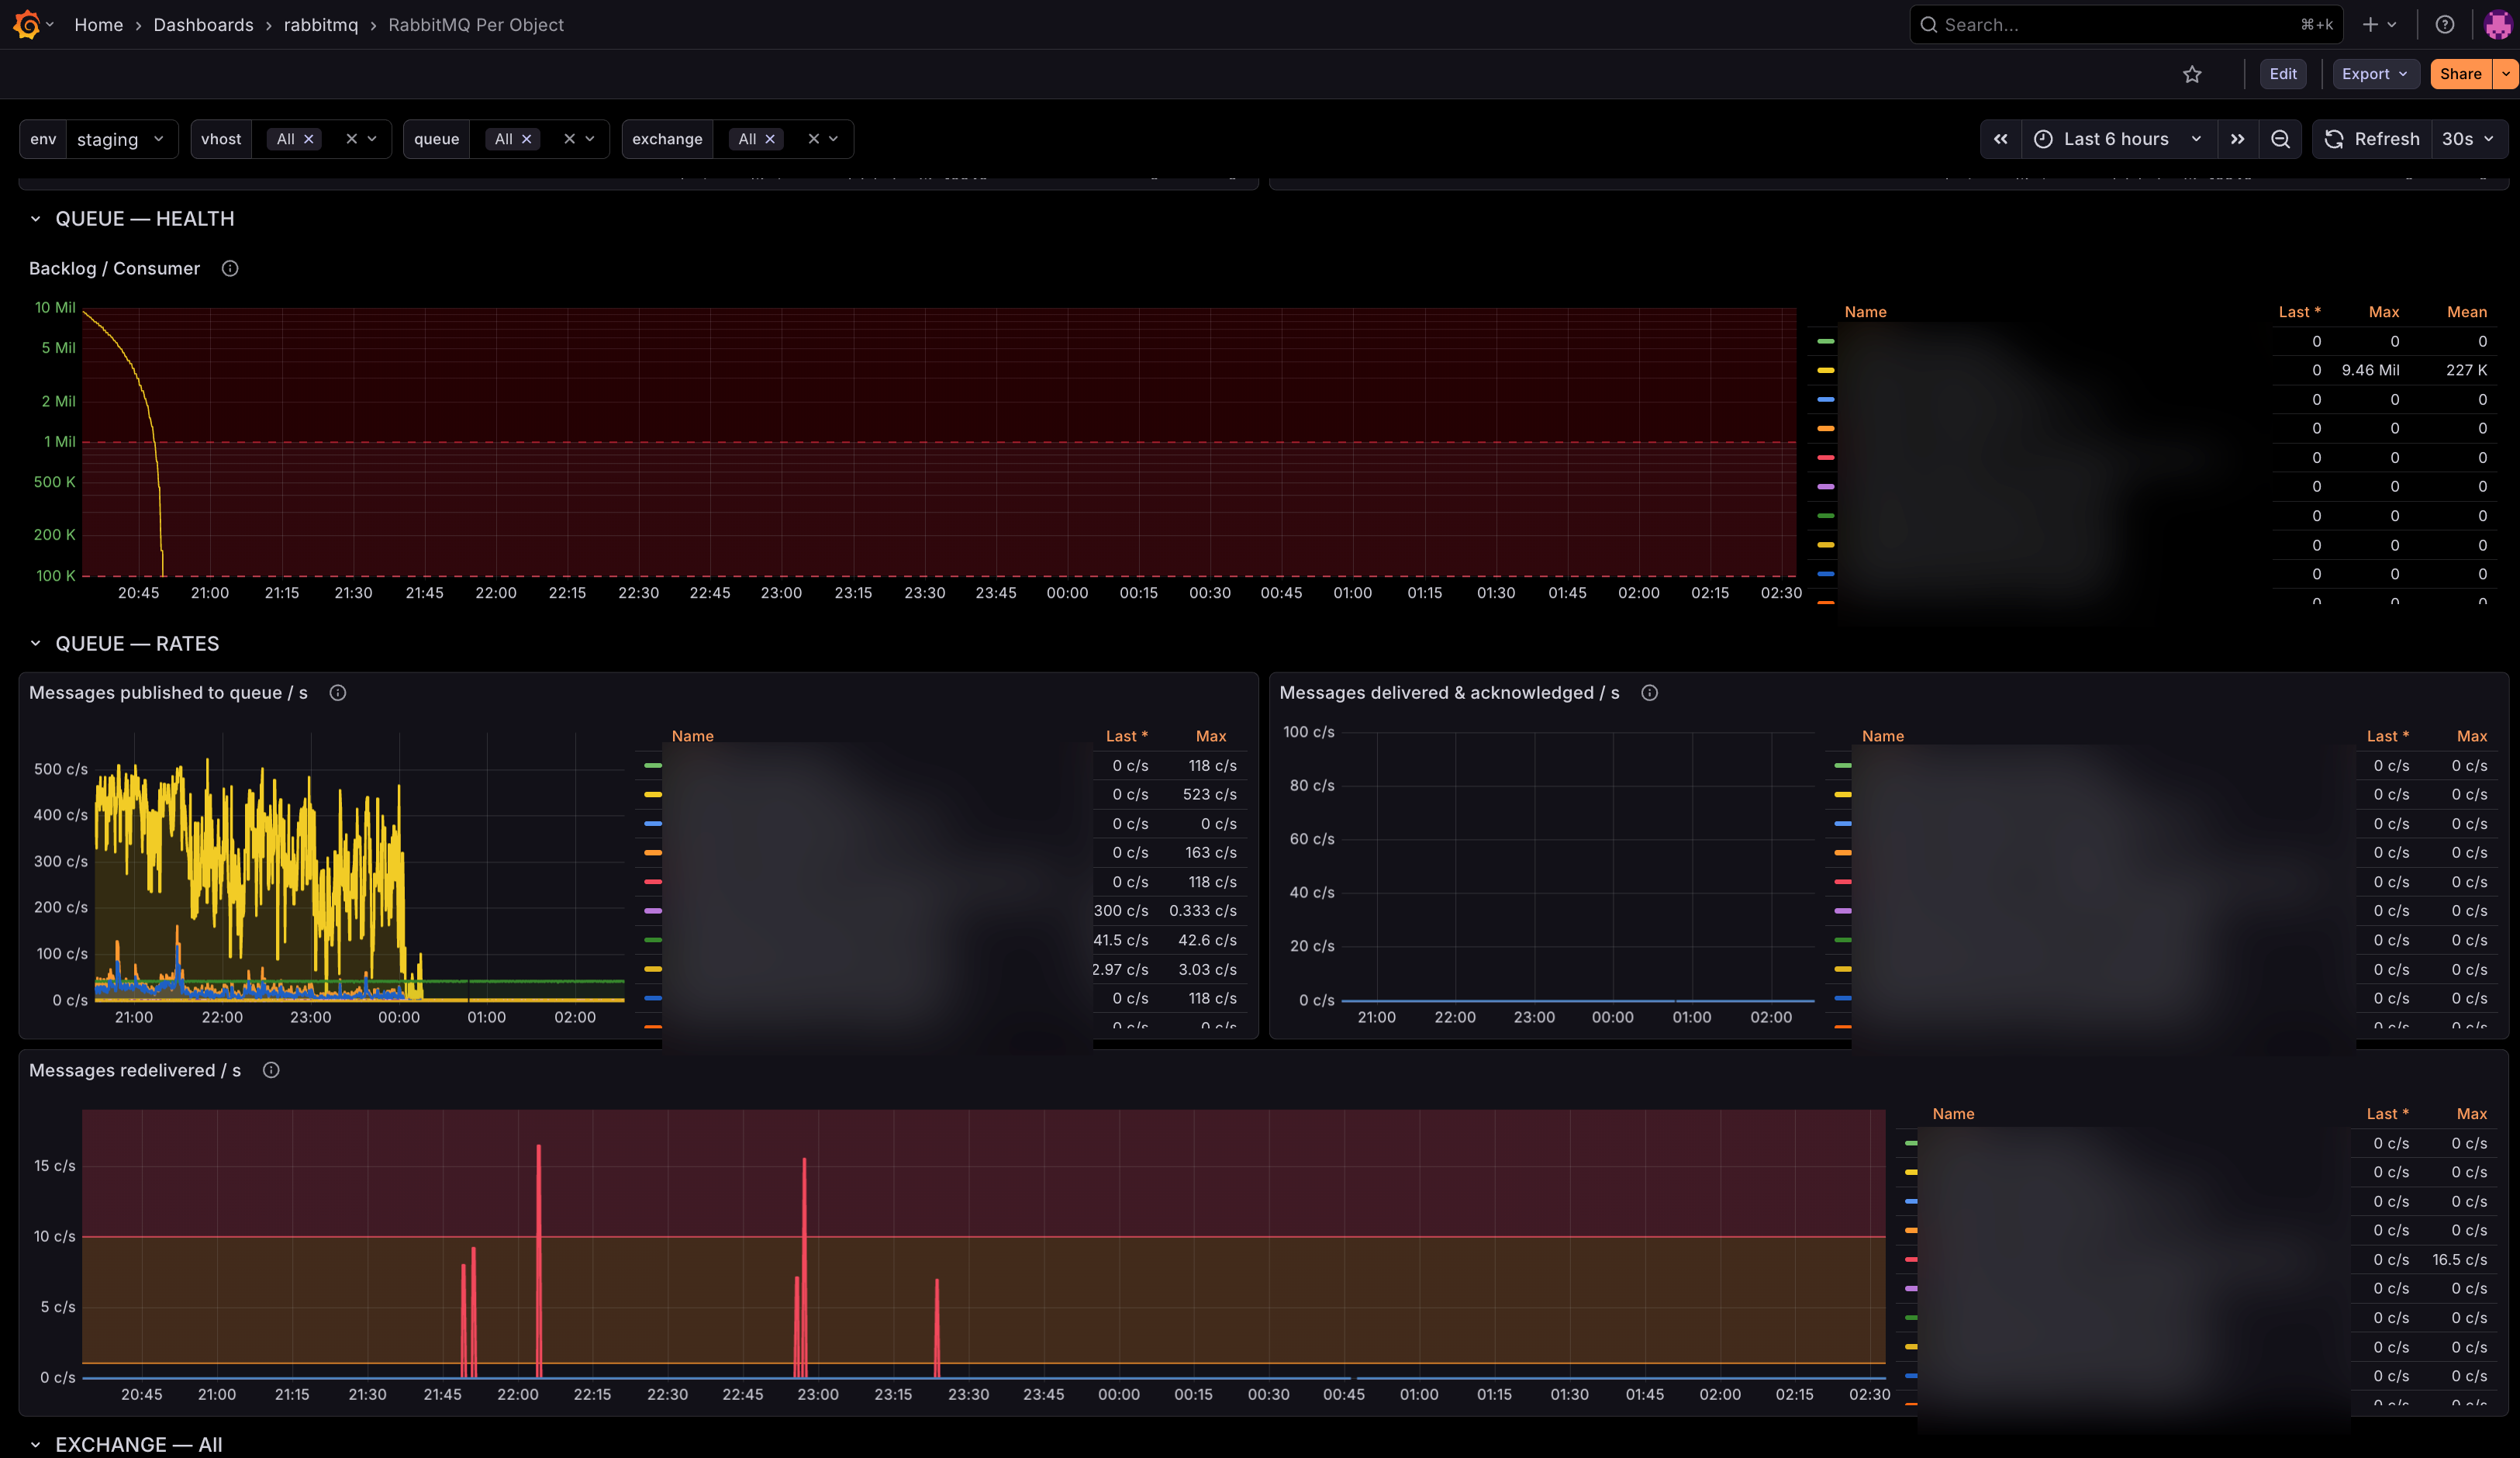This screenshot has height=1458, width=2520.
Task: Focus the Search input field
Action: click(2125, 25)
